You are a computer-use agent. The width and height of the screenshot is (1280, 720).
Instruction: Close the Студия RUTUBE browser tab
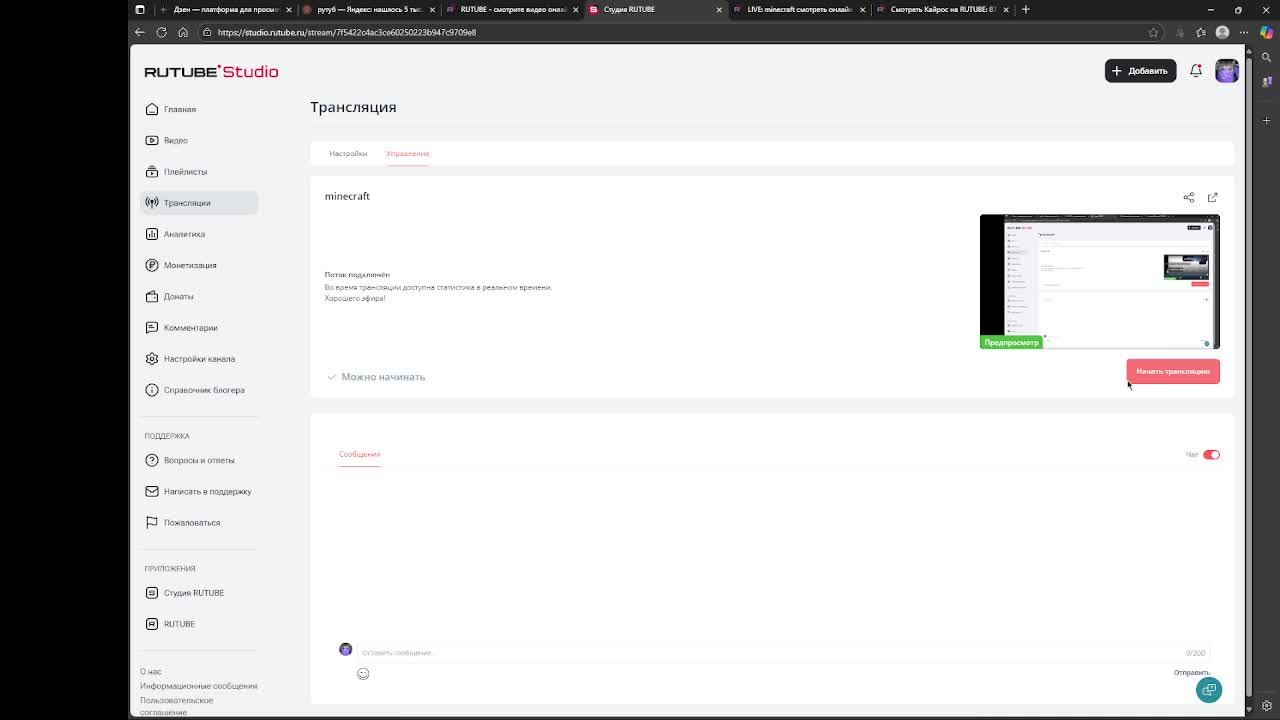[x=718, y=10]
